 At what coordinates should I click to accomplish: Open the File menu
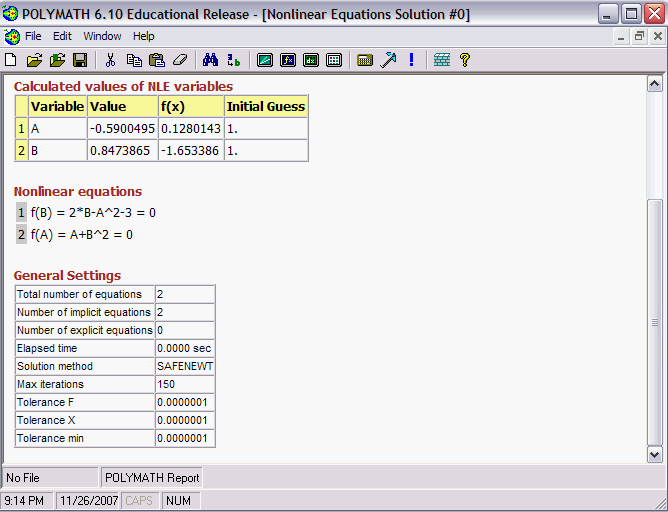[33, 36]
